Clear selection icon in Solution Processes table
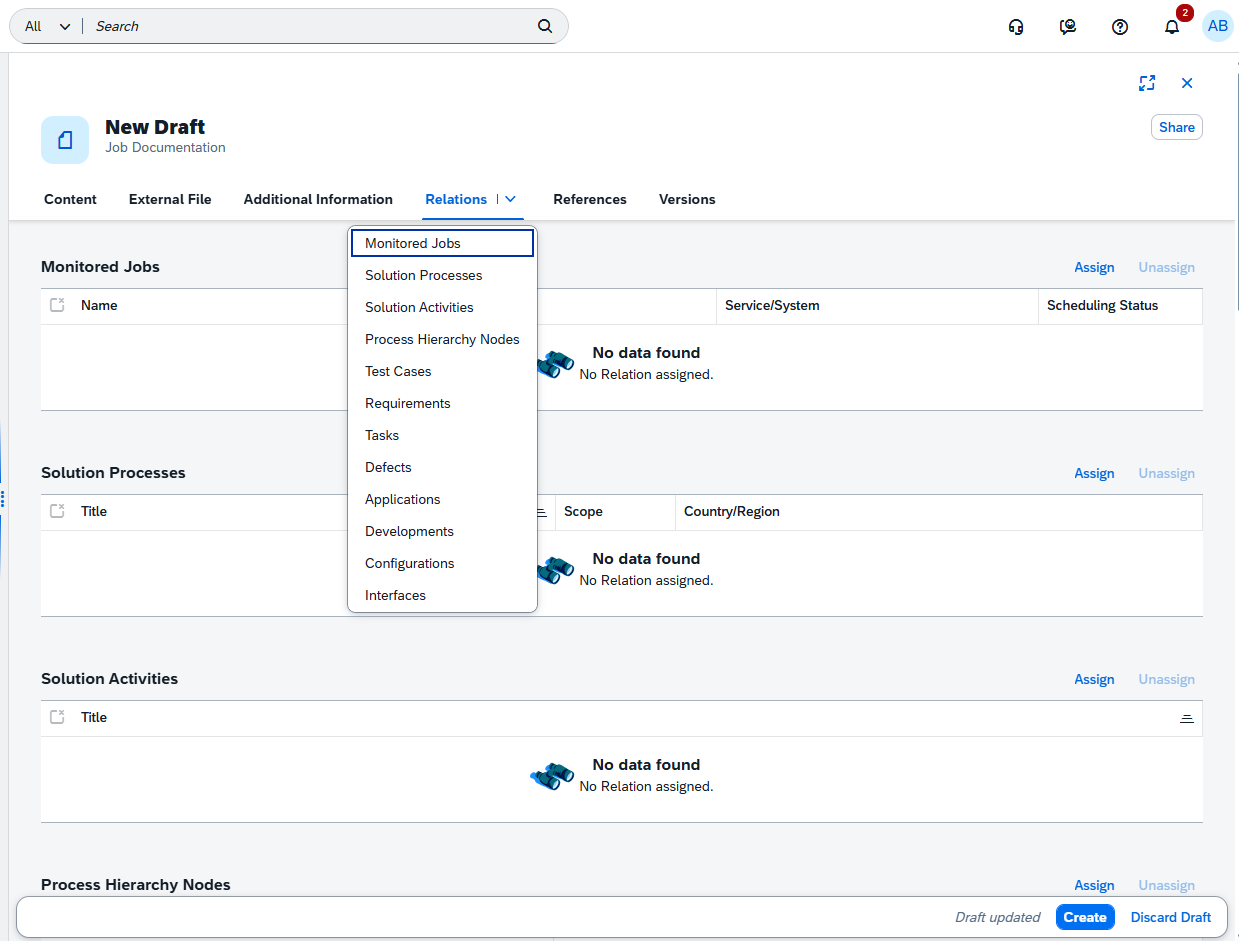Screen dimensions: 1239x941 click(x=57, y=511)
